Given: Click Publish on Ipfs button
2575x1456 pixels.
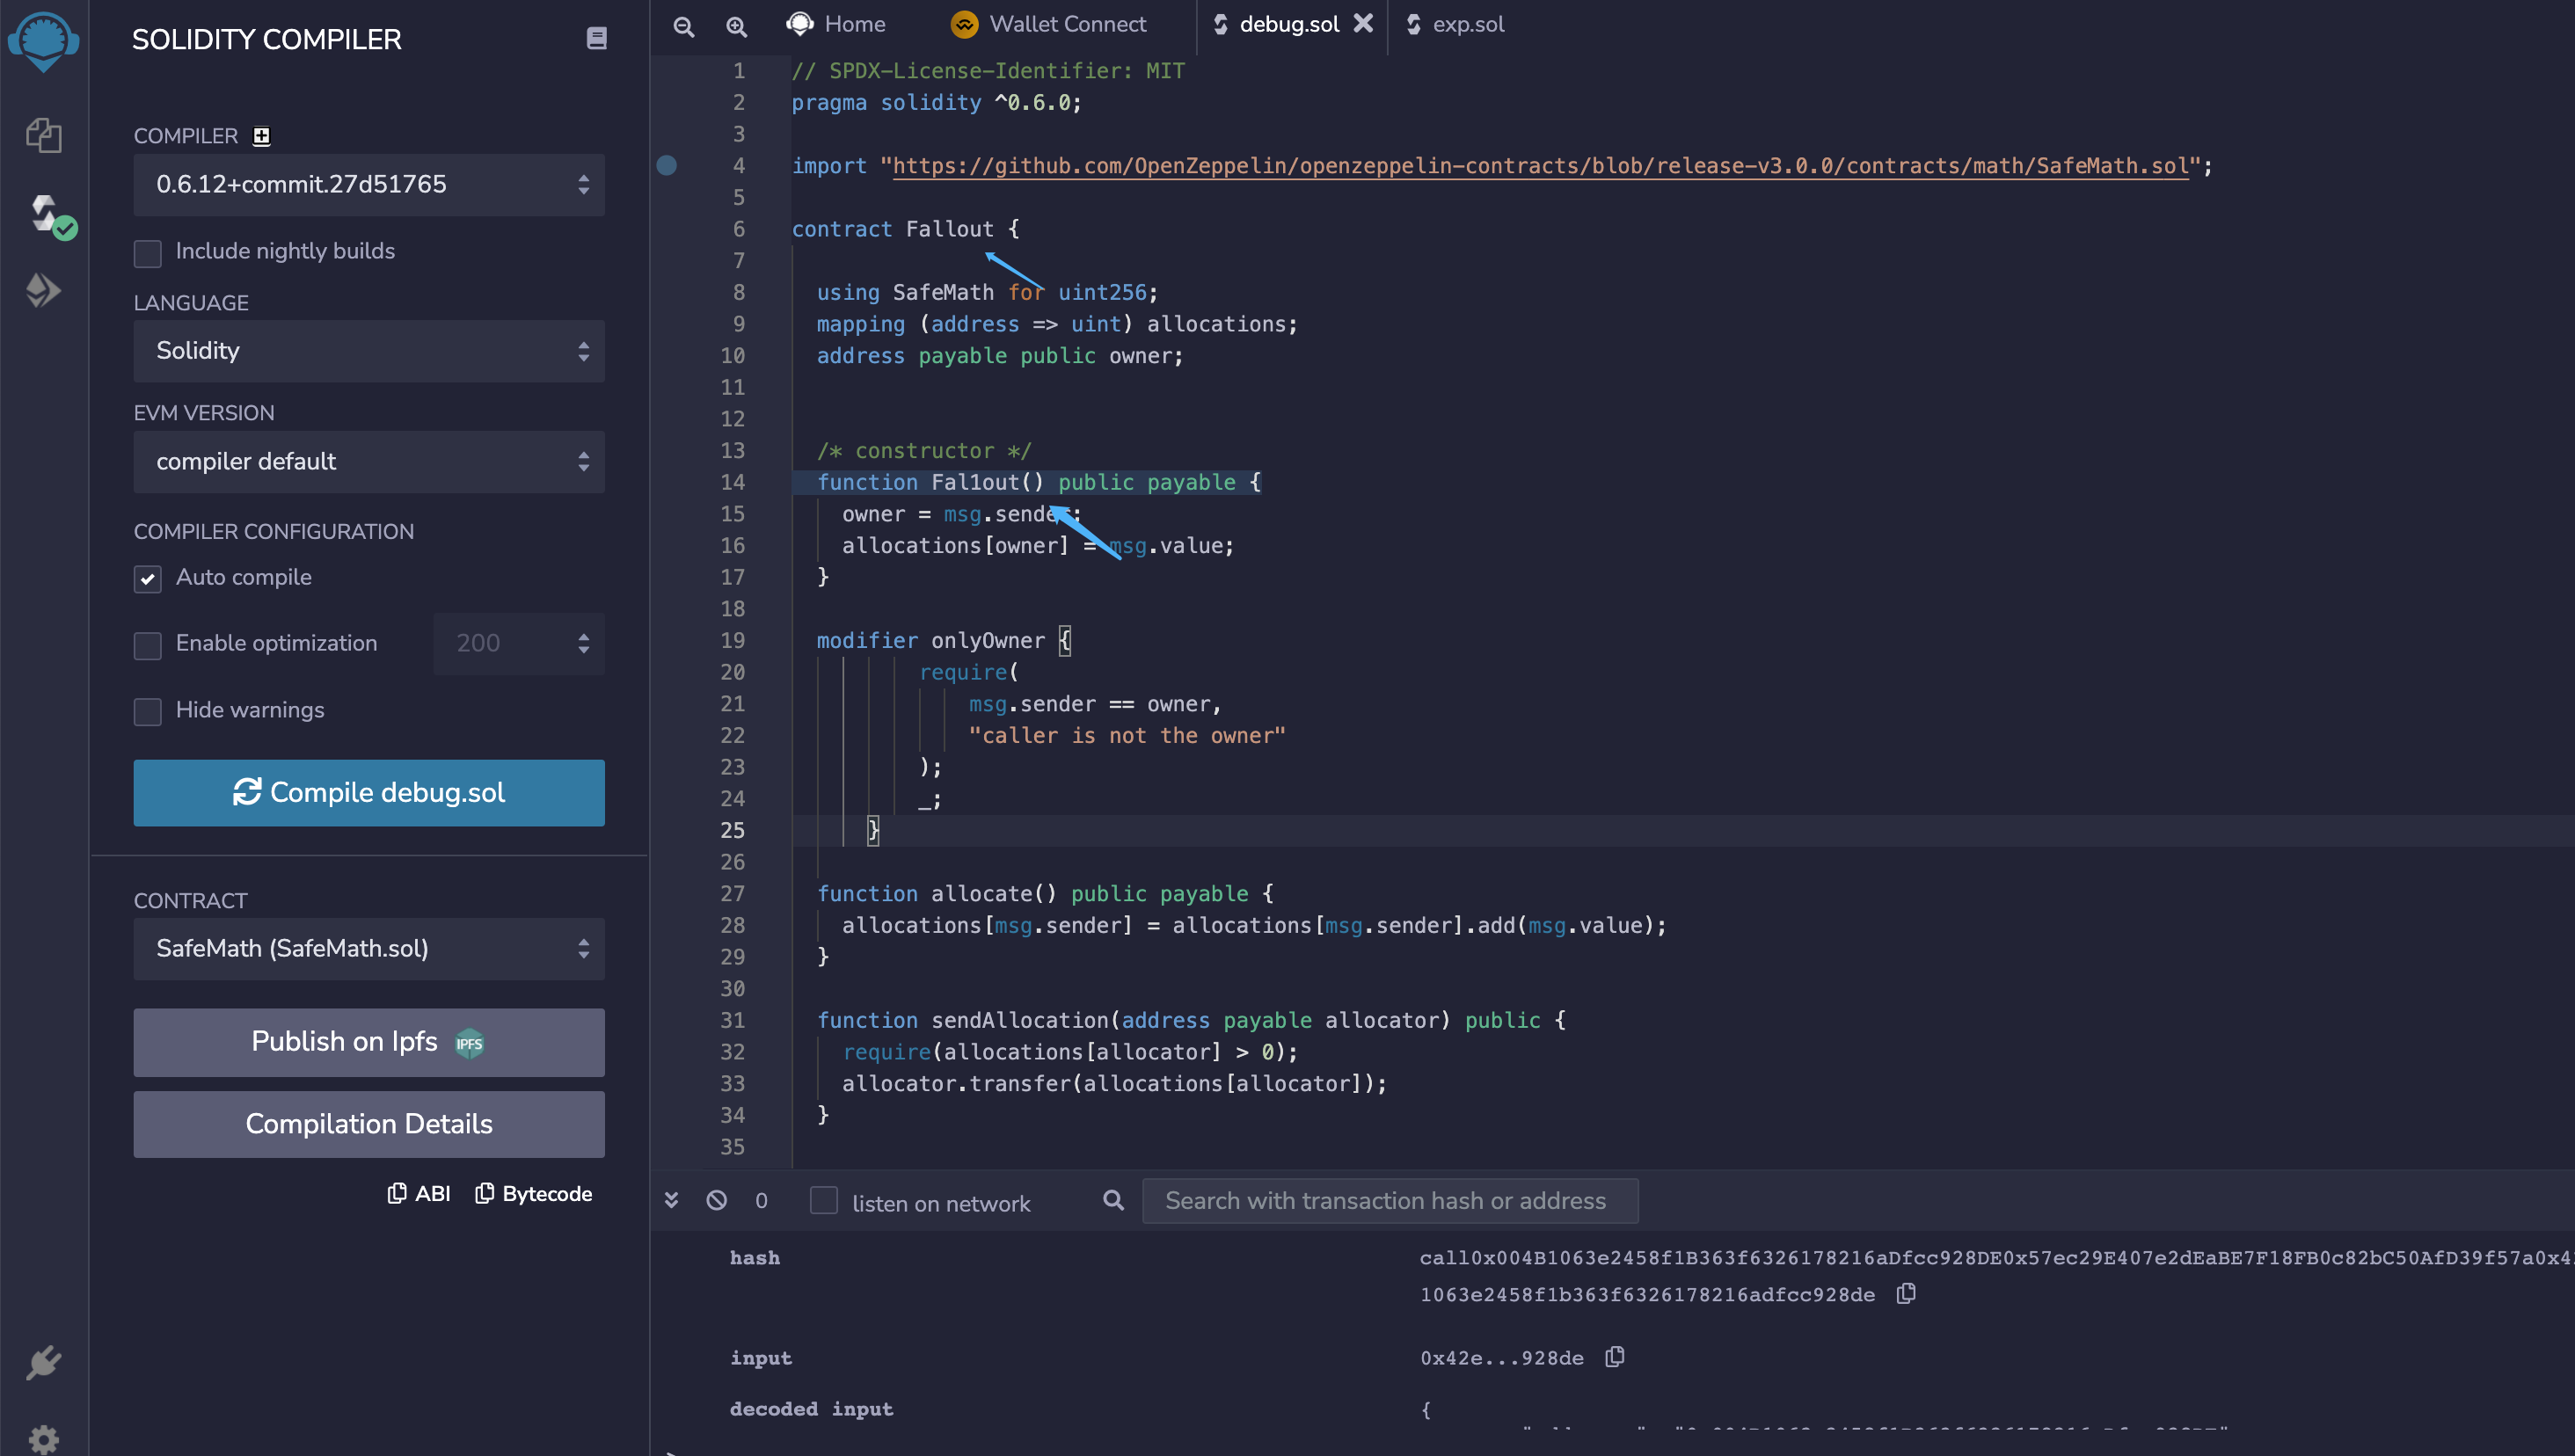Looking at the screenshot, I should [x=369, y=1042].
